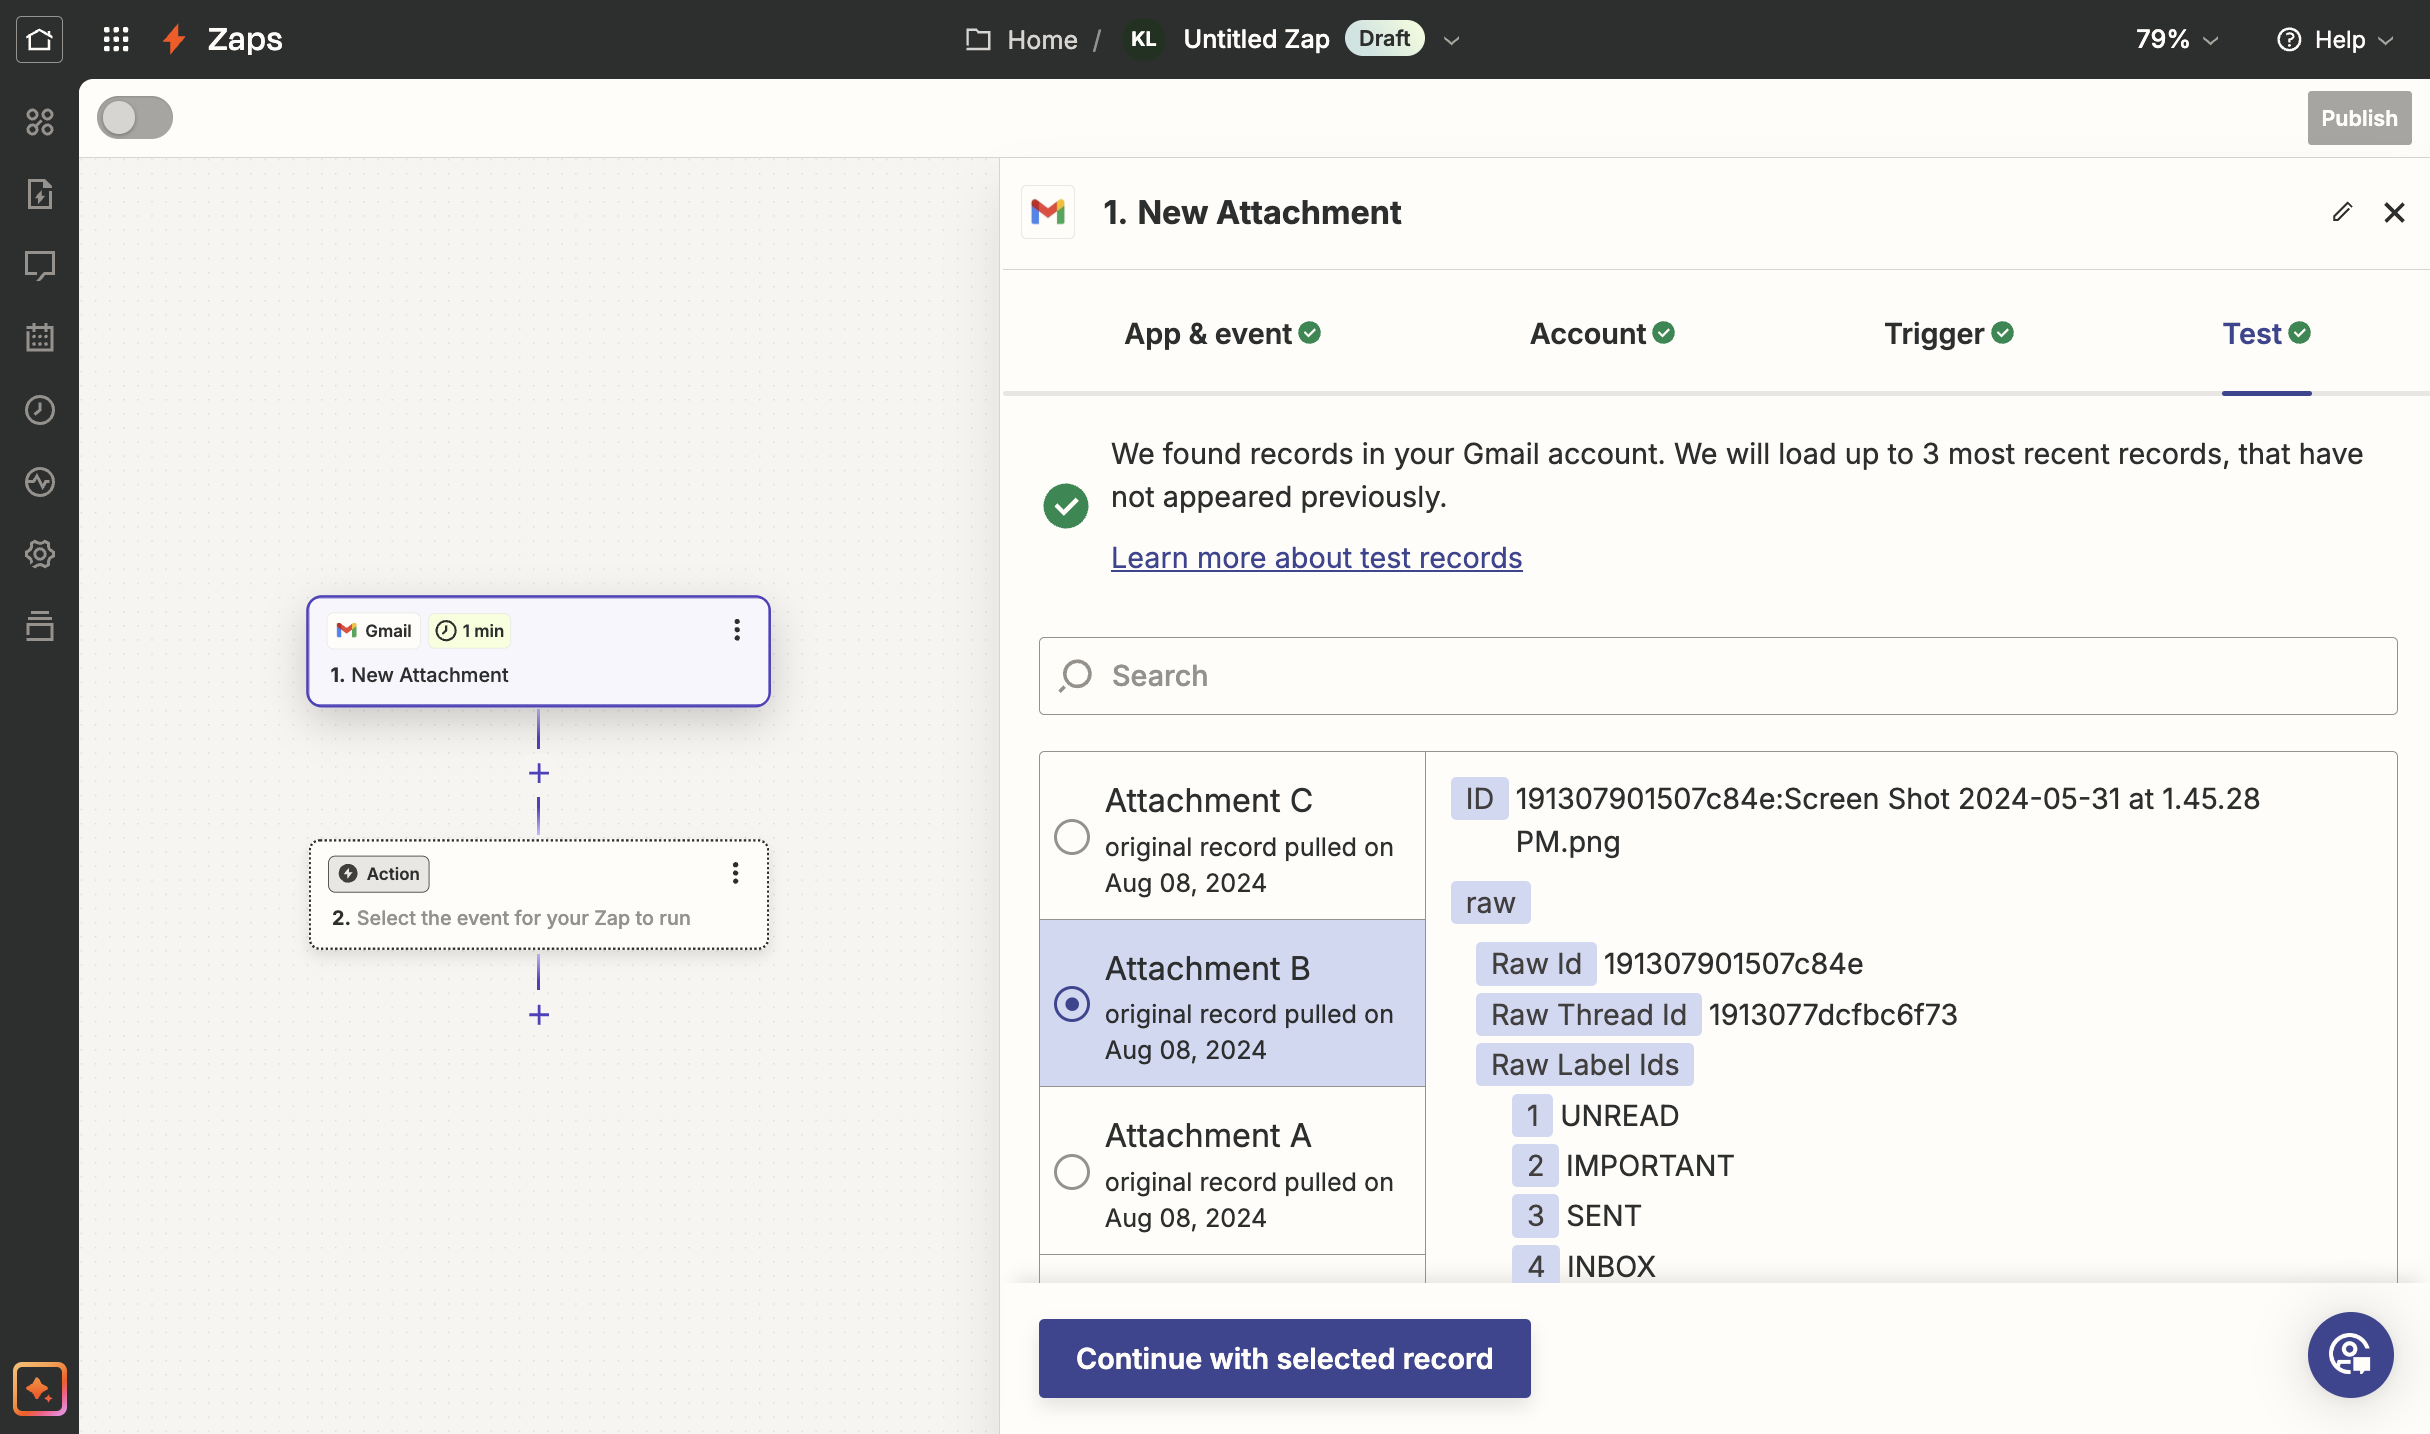Select the 1. New Attachment step card
The height and width of the screenshot is (1434, 2430).
(x=539, y=652)
